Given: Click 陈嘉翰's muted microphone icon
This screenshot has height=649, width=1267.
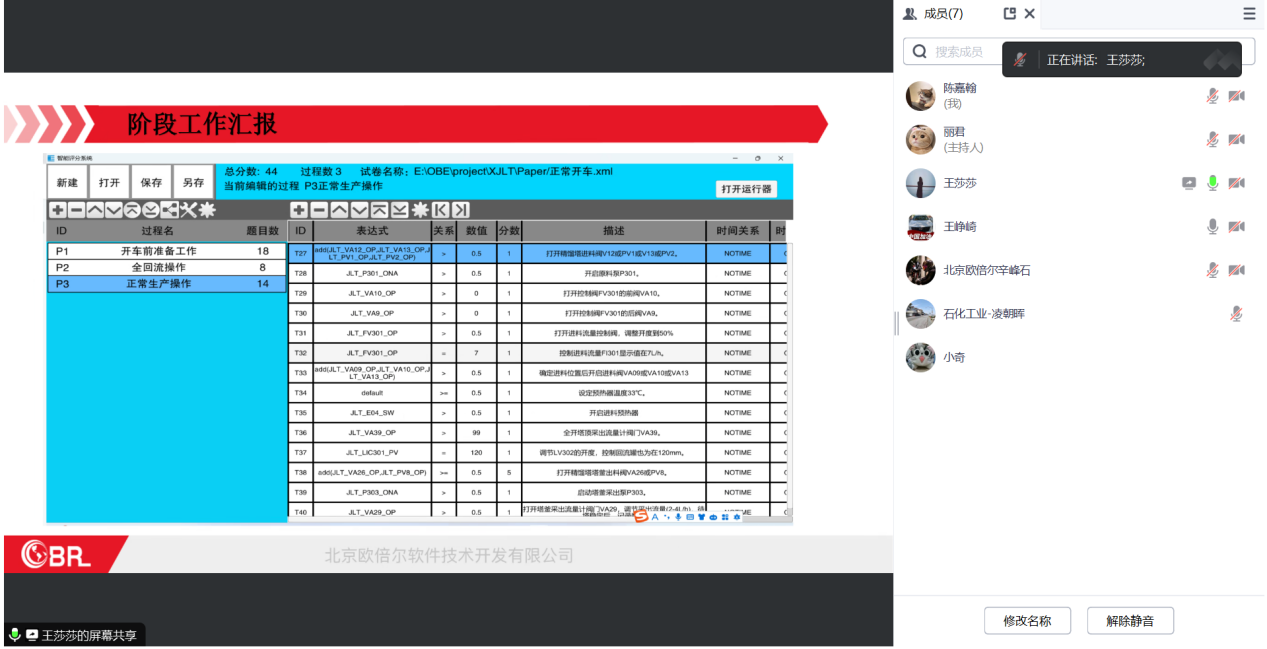Looking at the screenshot, I should coord(1212,96).
